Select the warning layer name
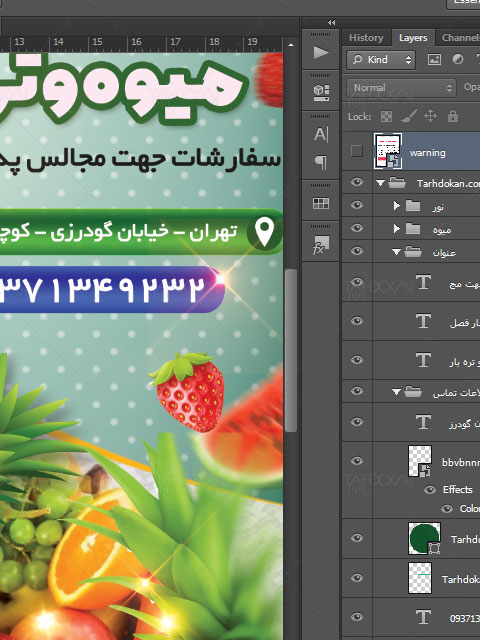Viewport: 480px width, 640px height. coord(427,153)
